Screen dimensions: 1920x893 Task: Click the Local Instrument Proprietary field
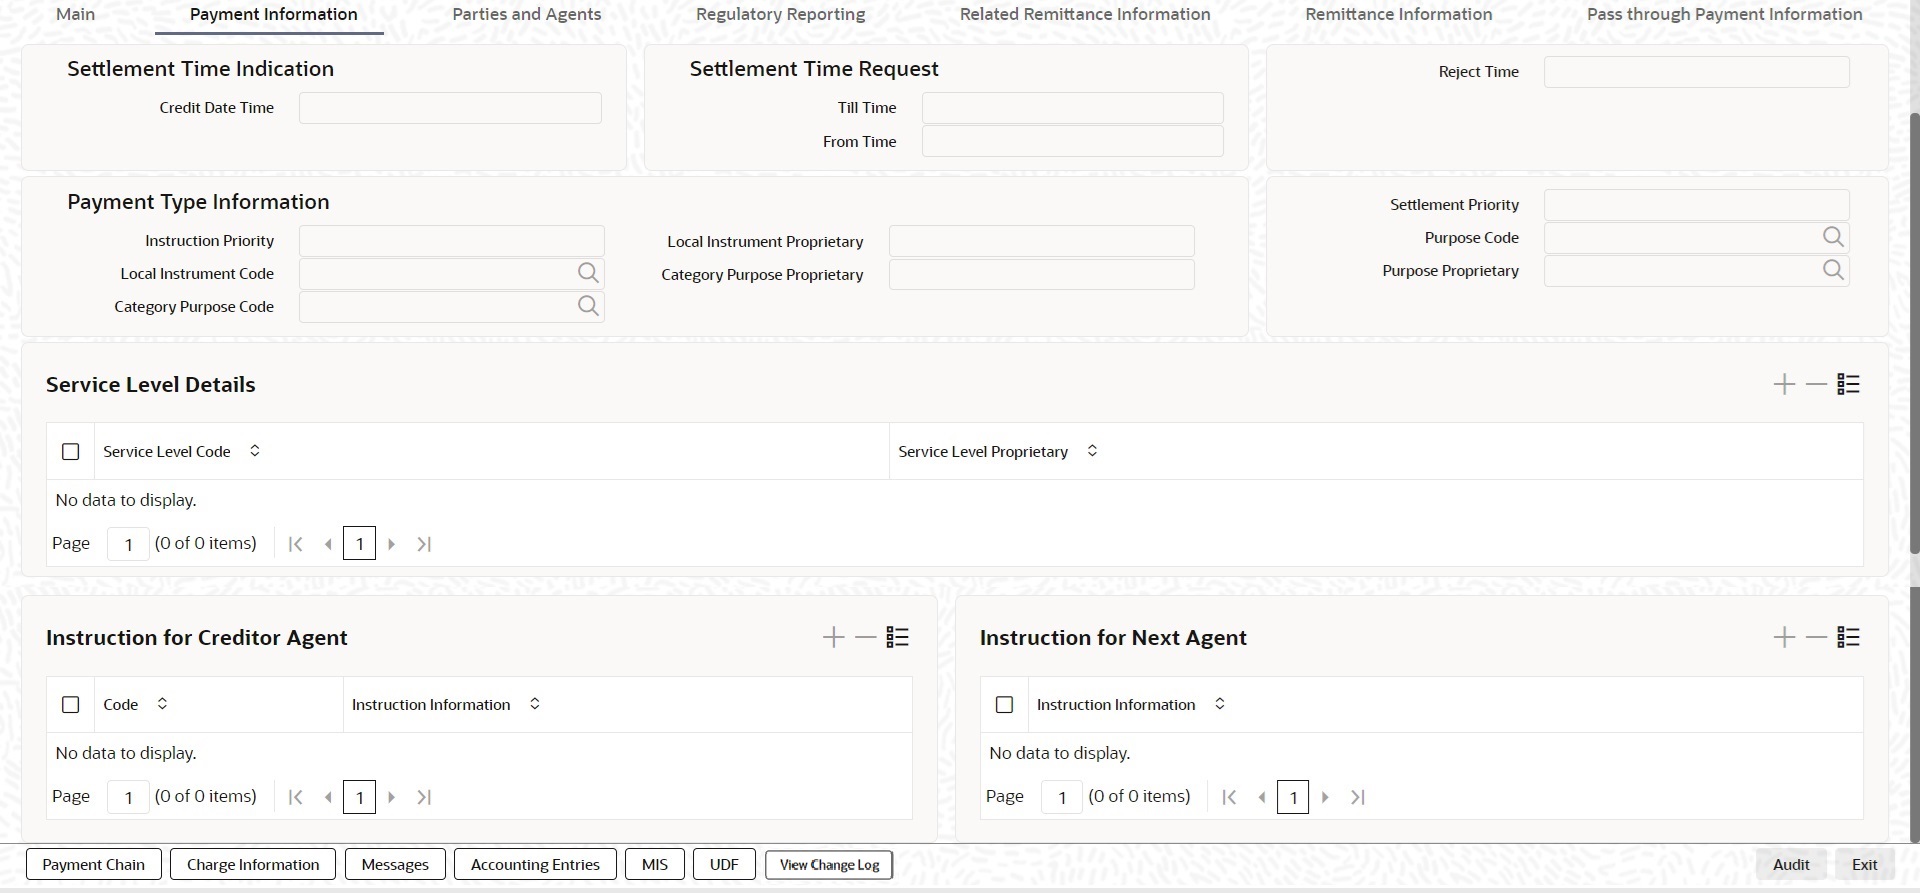[1042, 241]
